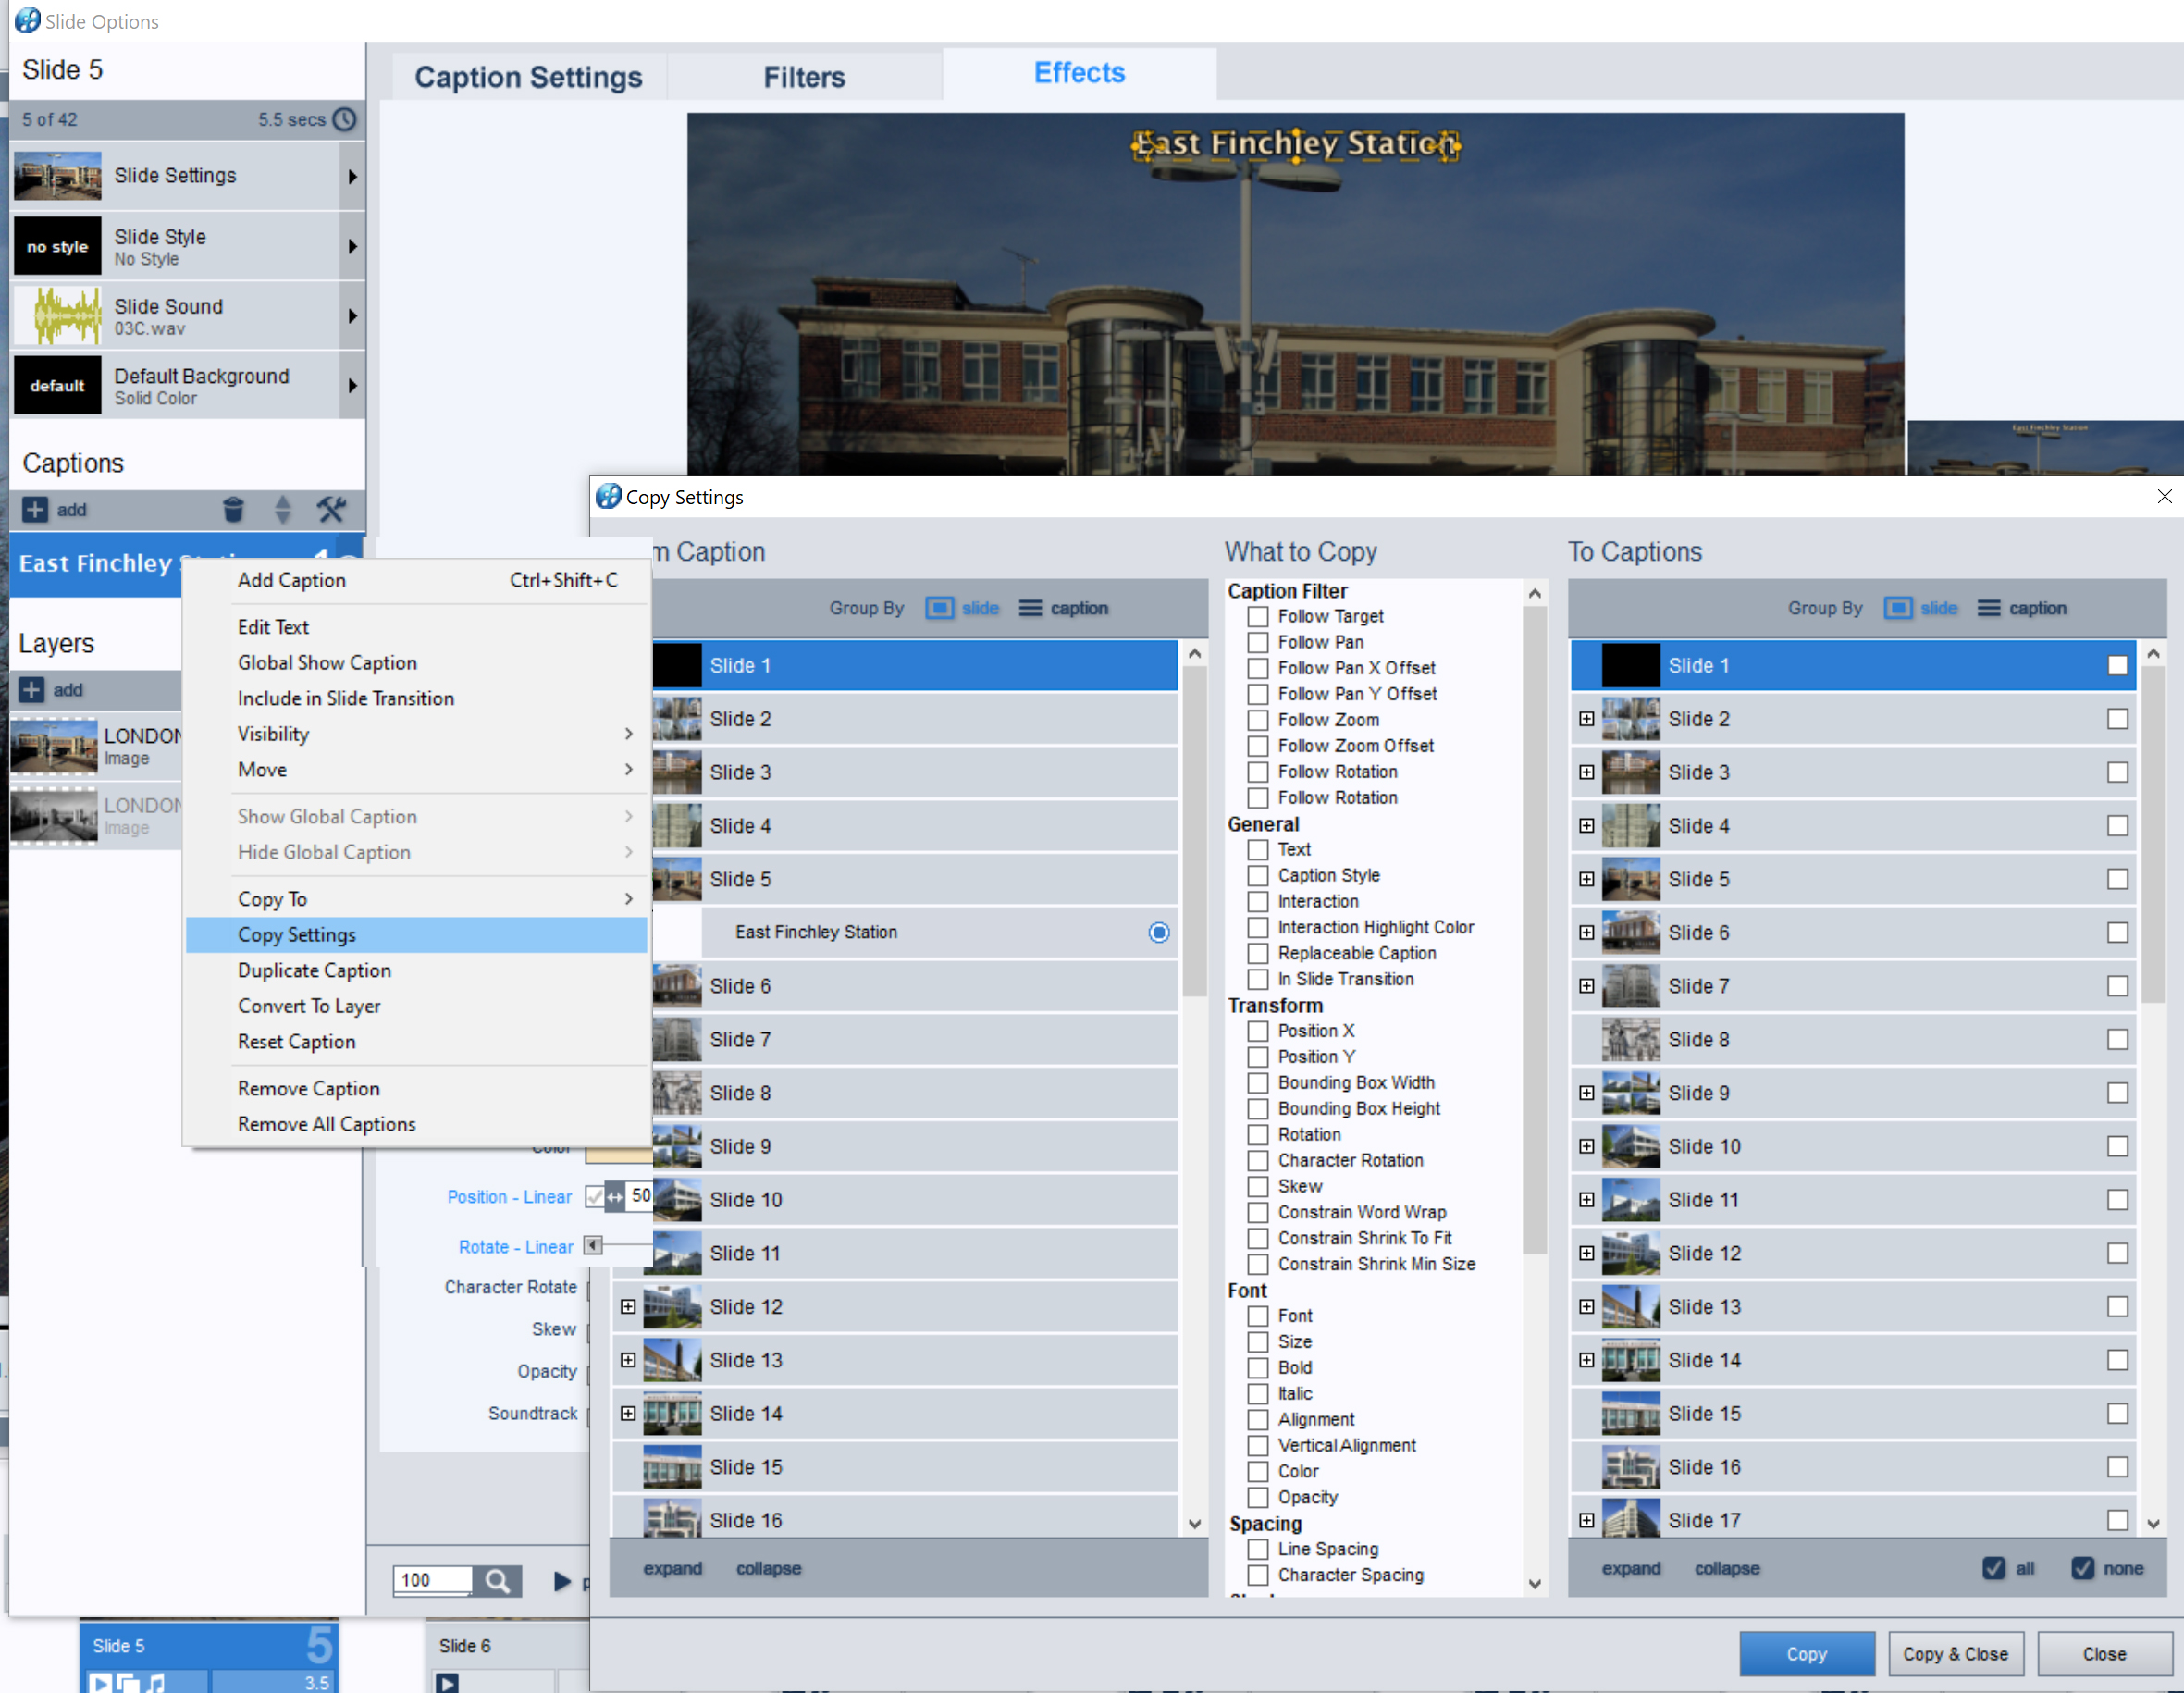This screenshot has height=1693, width=2184.
Task: Open the Slide Style flyout arrow
Action: click(352, 246)
